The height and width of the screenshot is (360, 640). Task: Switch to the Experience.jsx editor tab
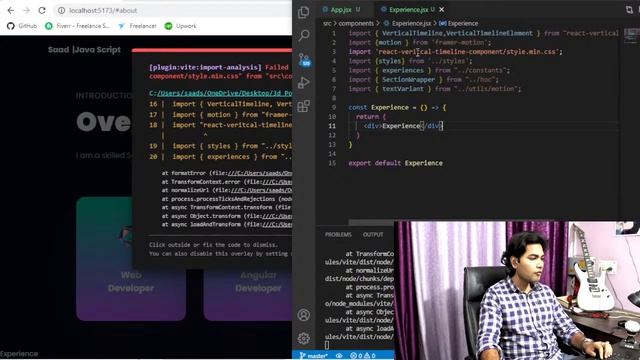pos(408,9)
